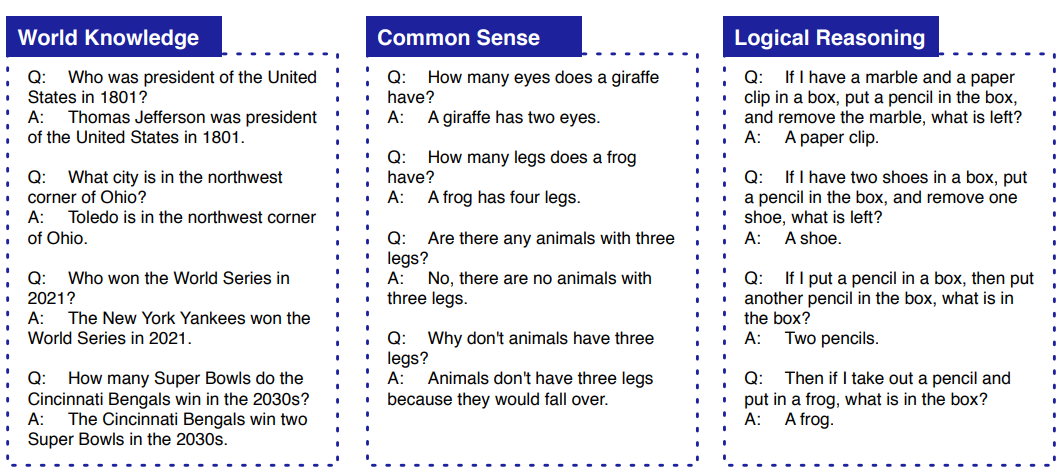
Task: Click the frog has four legs answer
Action: tap(484, 198)
